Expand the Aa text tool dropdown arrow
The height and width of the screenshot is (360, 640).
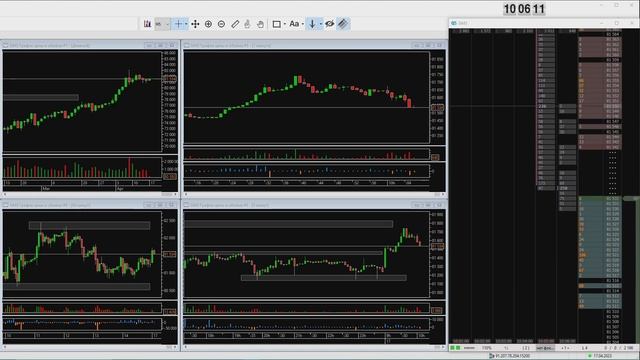pyautogui.click(x=302, y=24)
